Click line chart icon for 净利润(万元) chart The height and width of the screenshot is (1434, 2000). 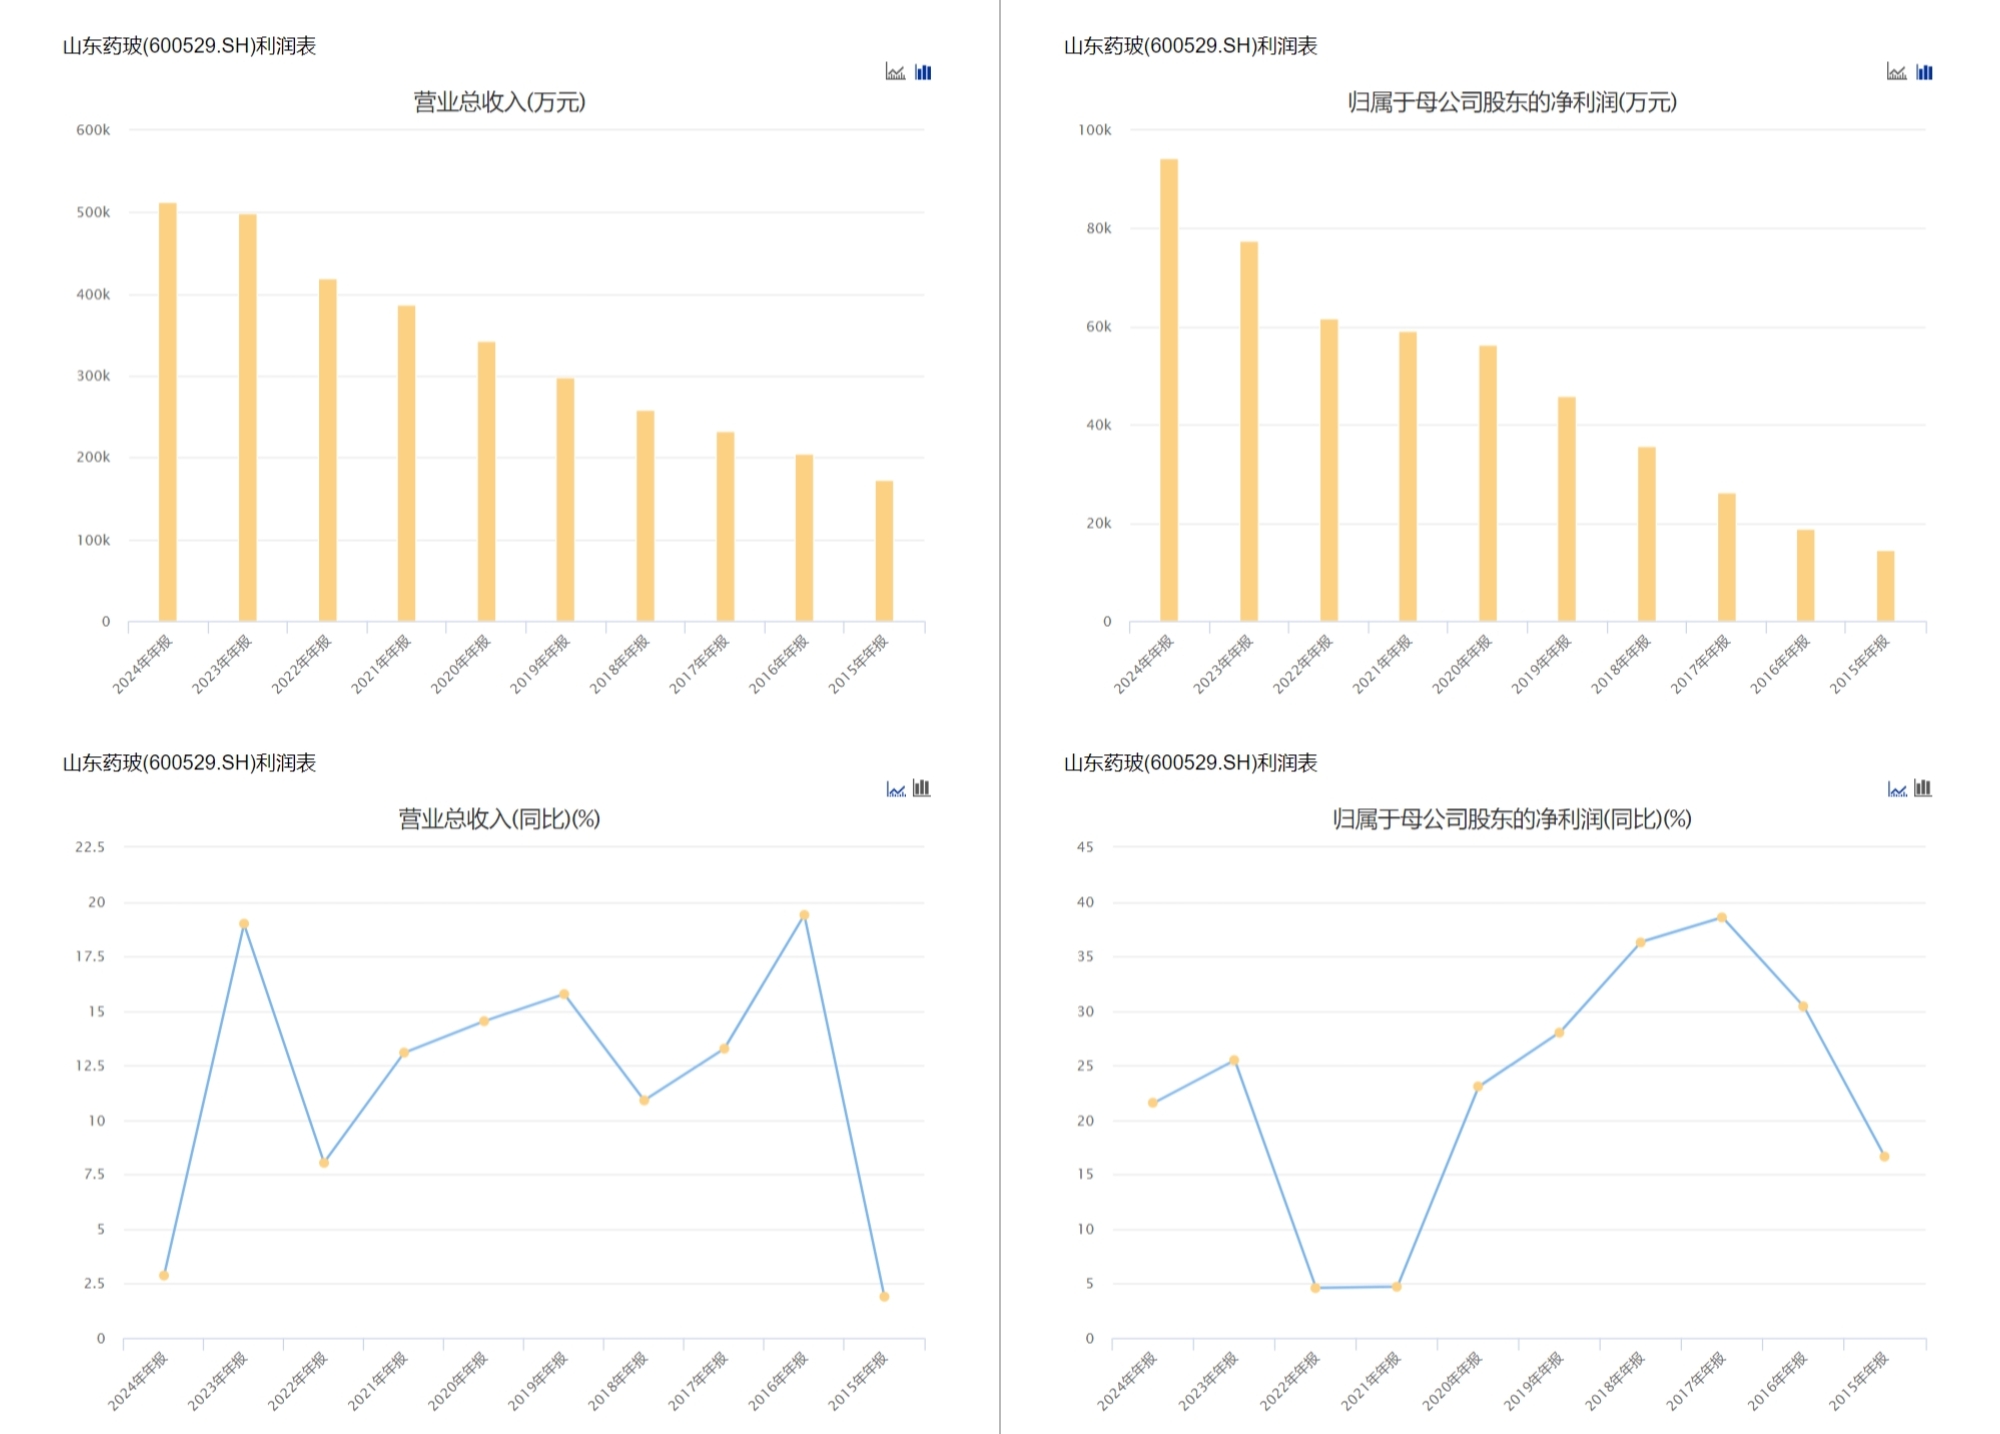point(1896,72)
